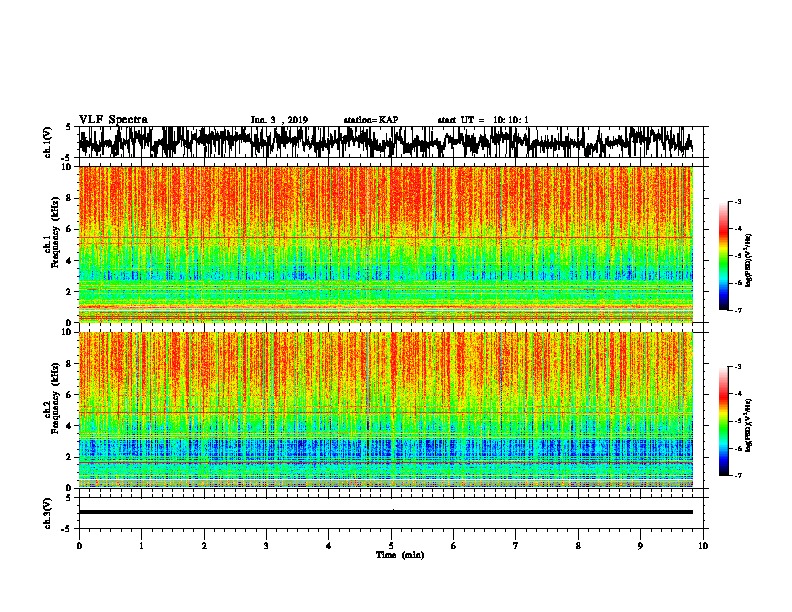Click the time axis tick label "4"
This screenshot has height=612, width=792.
329,546
